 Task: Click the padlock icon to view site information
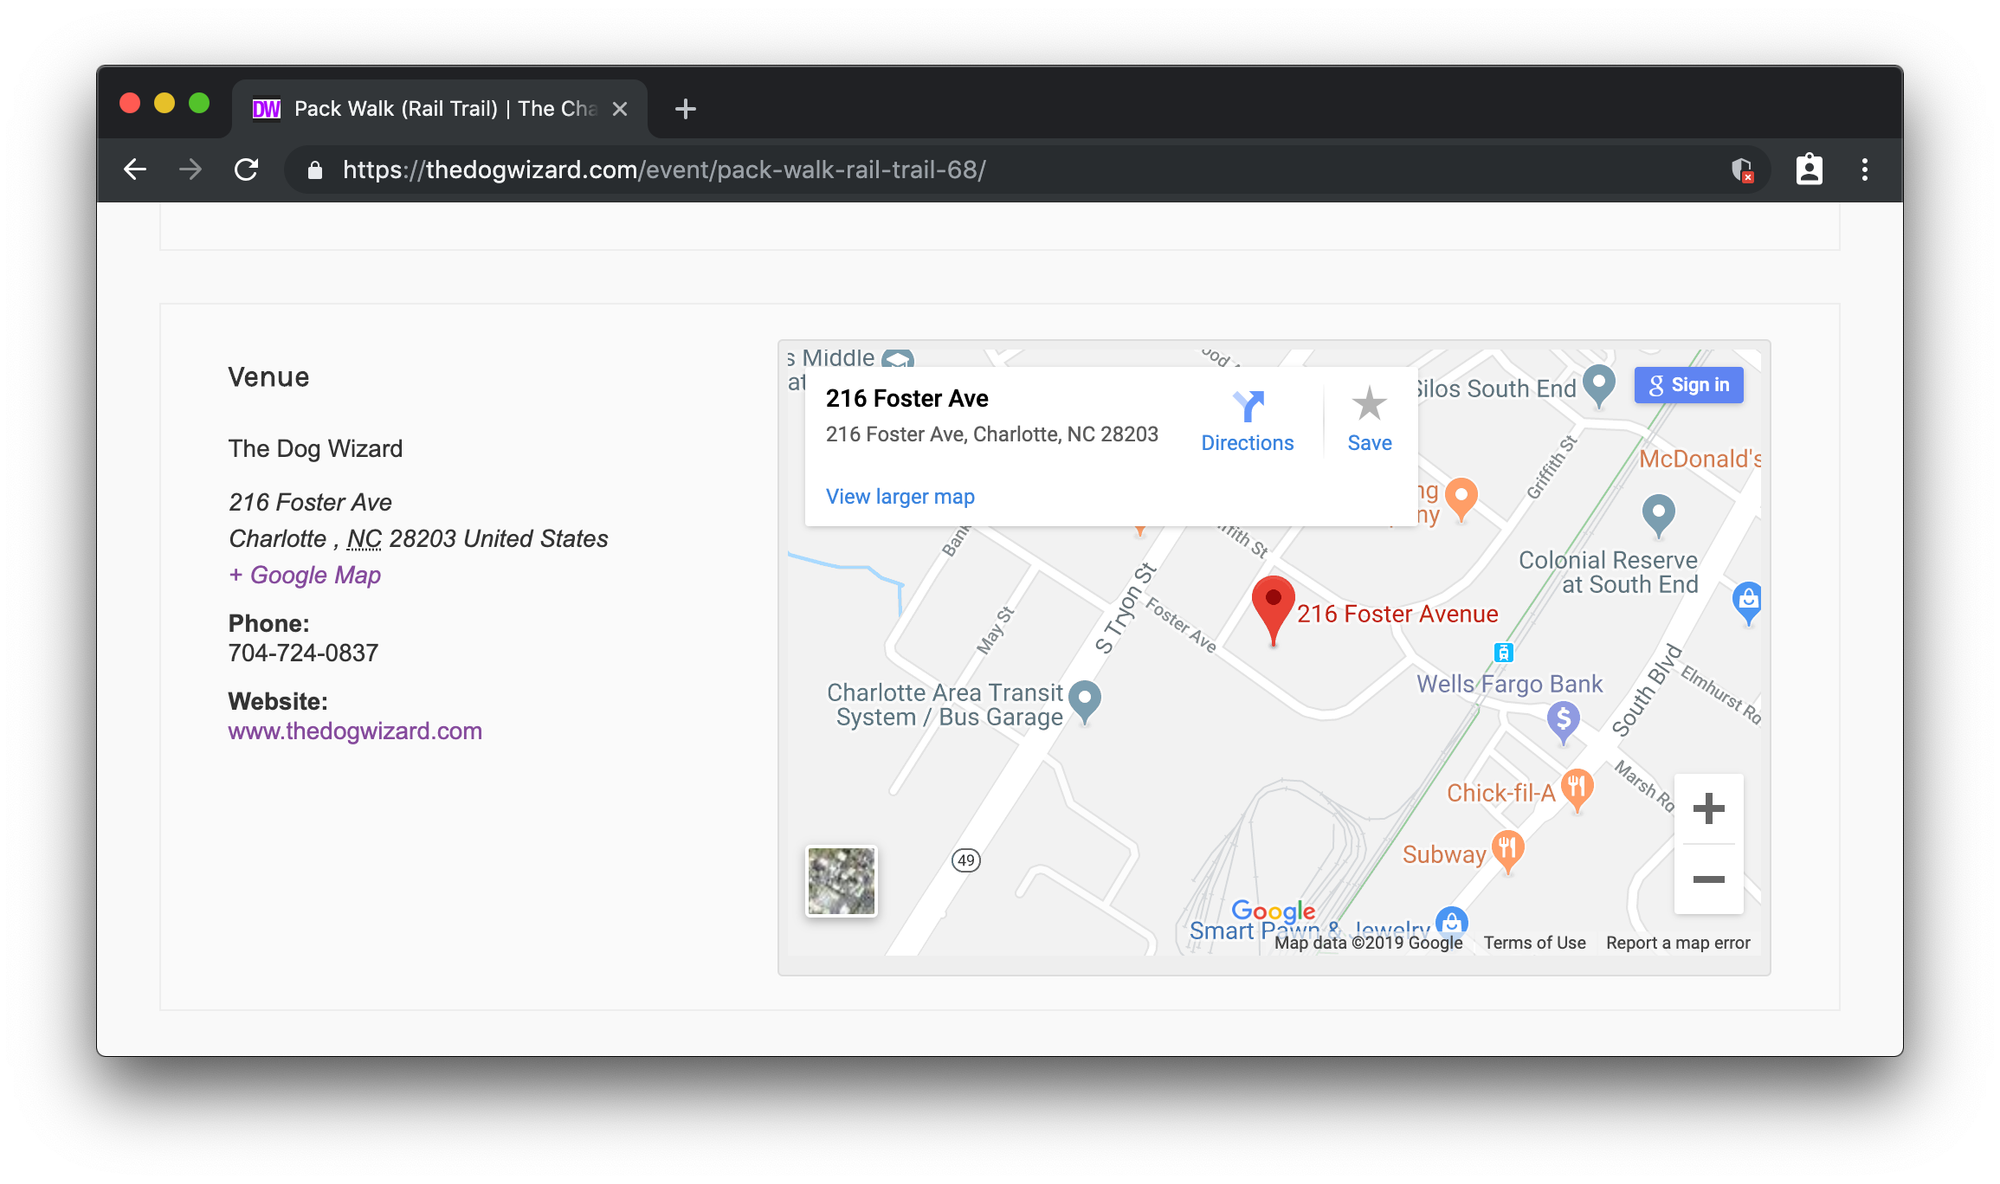pos(314,170)
